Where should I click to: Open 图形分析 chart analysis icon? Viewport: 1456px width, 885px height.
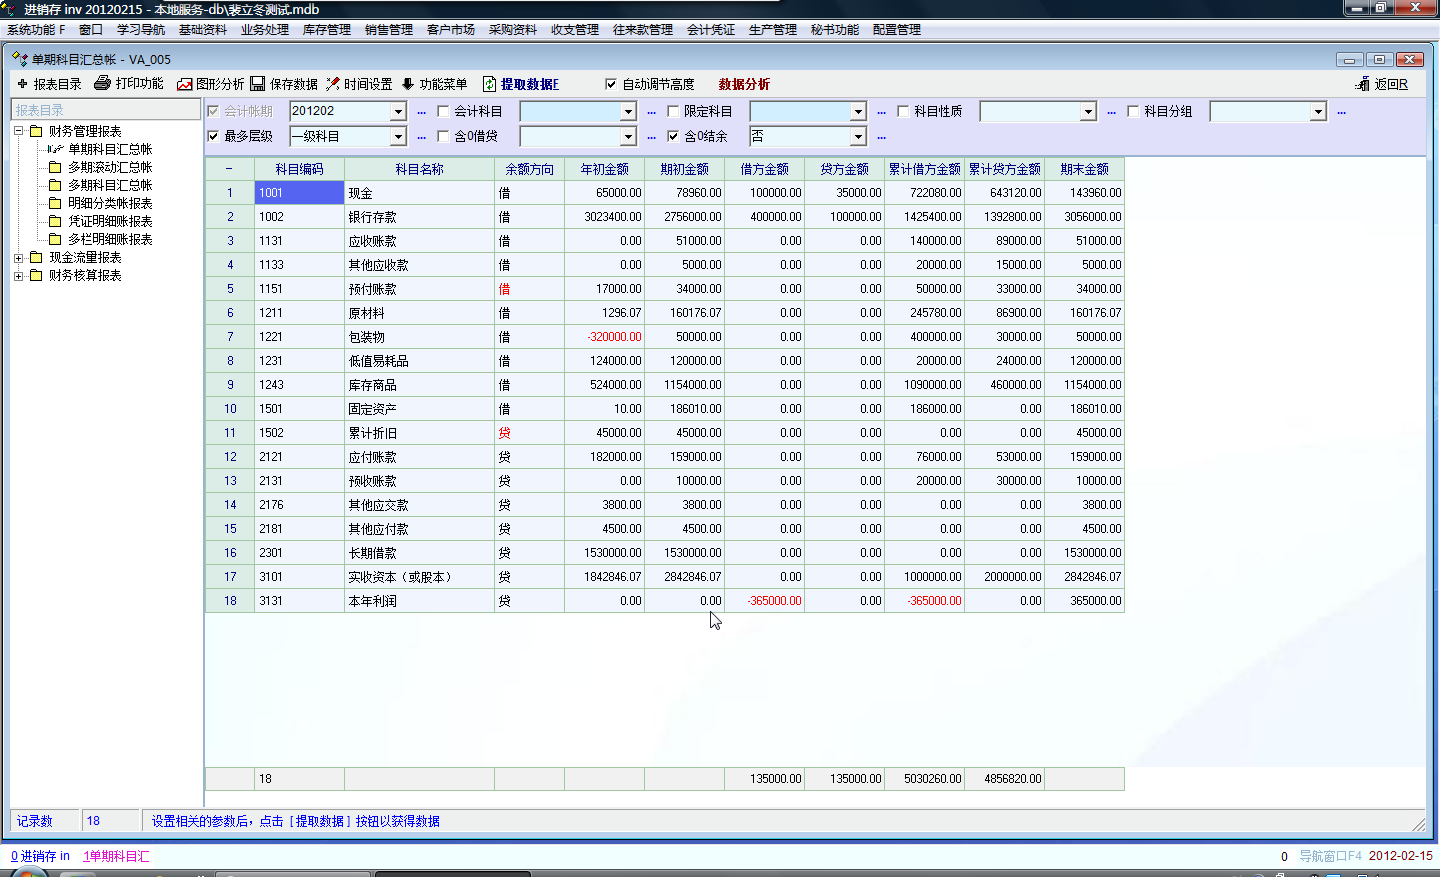point(185,84)
